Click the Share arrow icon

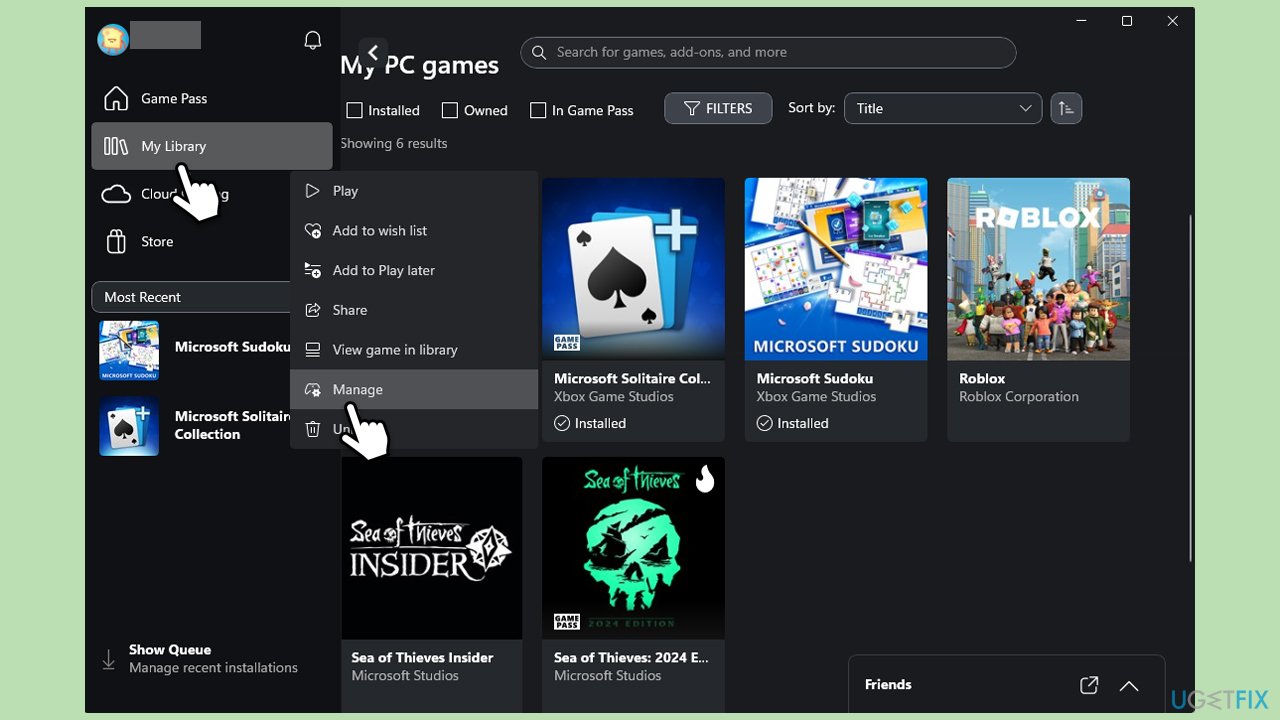[313, 310]
